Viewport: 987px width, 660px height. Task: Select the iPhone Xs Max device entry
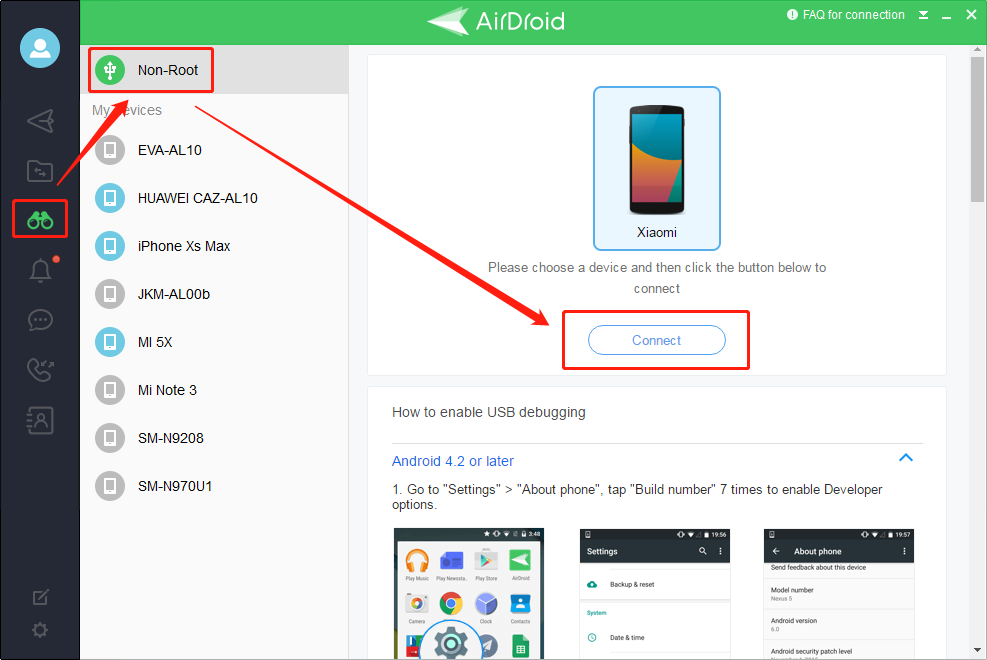pyautogui.click(x=182, y=246)
